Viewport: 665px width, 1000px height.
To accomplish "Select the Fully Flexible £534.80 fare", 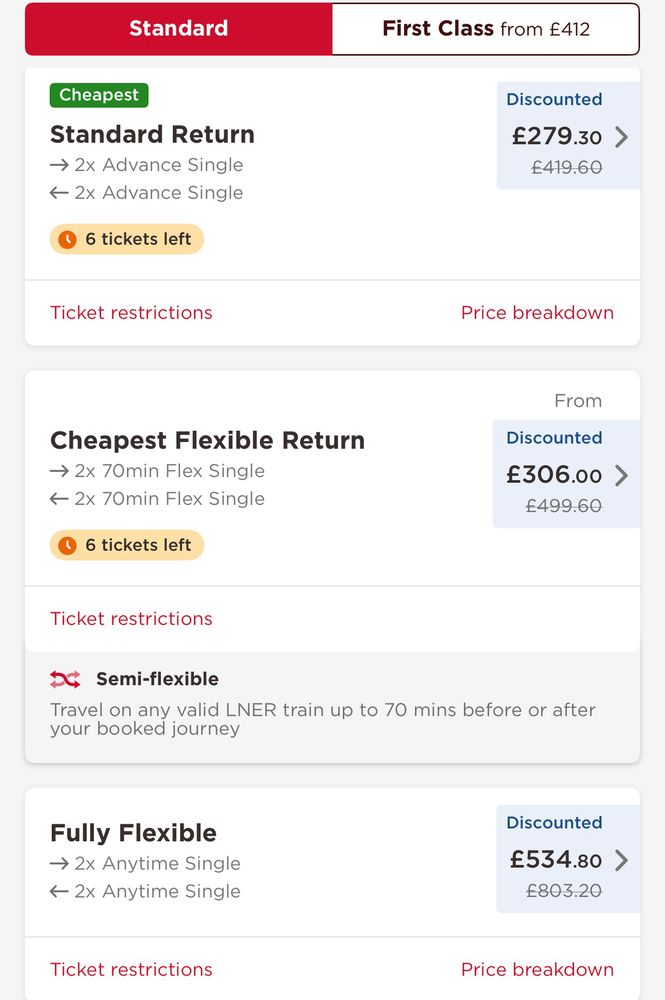I will click(x=568, y=858).
